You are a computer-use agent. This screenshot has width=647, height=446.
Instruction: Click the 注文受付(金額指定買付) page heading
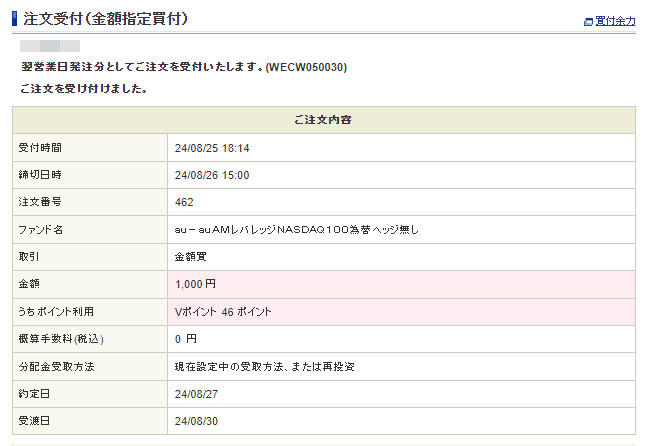(105, 19)
